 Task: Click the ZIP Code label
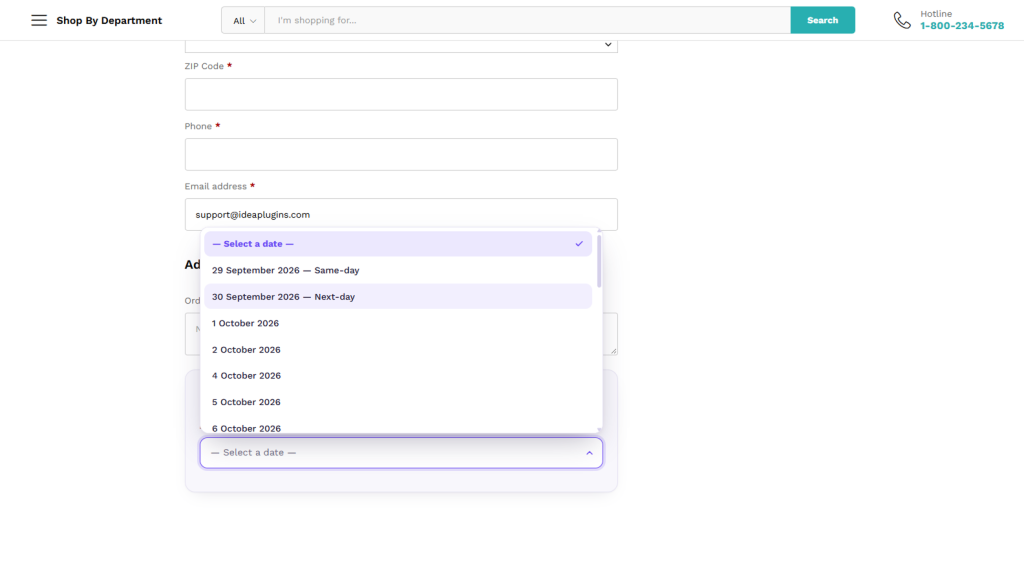click(204, 66)
